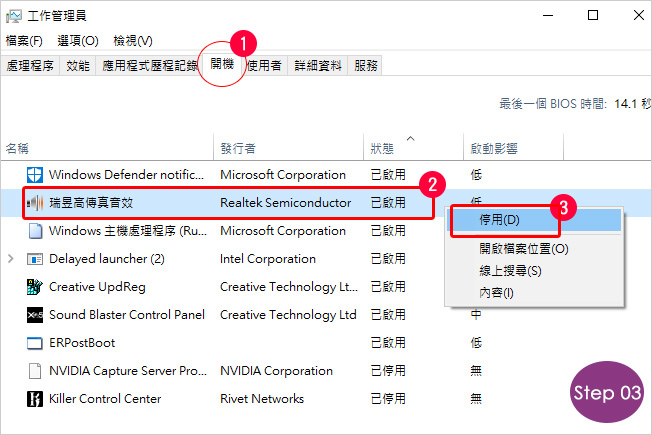Click the NVIDIA Capture Server file icon
652x435 pixels.
pos(35,371)
